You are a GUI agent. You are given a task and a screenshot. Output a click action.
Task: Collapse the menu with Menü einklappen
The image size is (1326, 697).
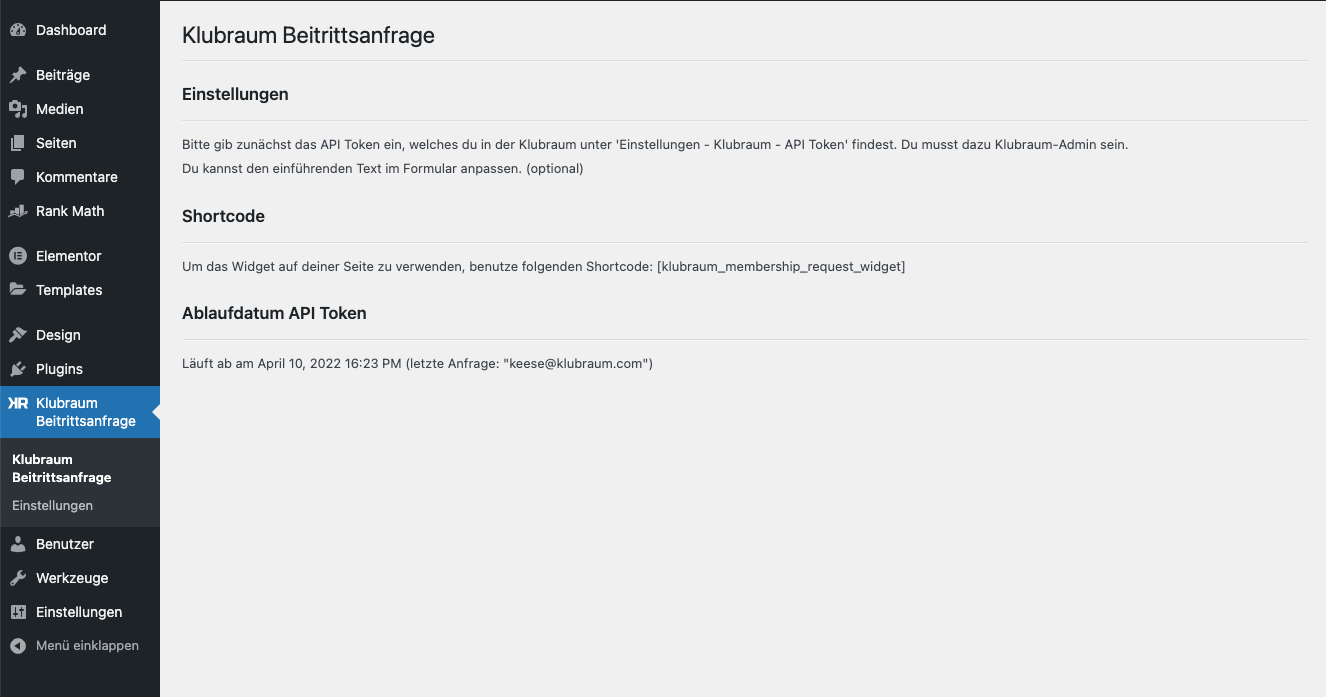(86, 645)
